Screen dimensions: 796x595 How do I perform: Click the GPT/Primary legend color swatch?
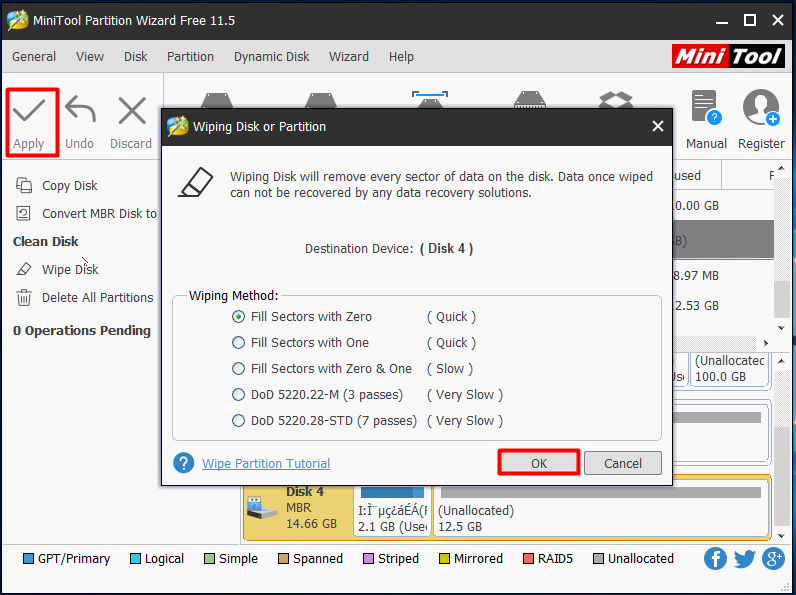(28, 558)
